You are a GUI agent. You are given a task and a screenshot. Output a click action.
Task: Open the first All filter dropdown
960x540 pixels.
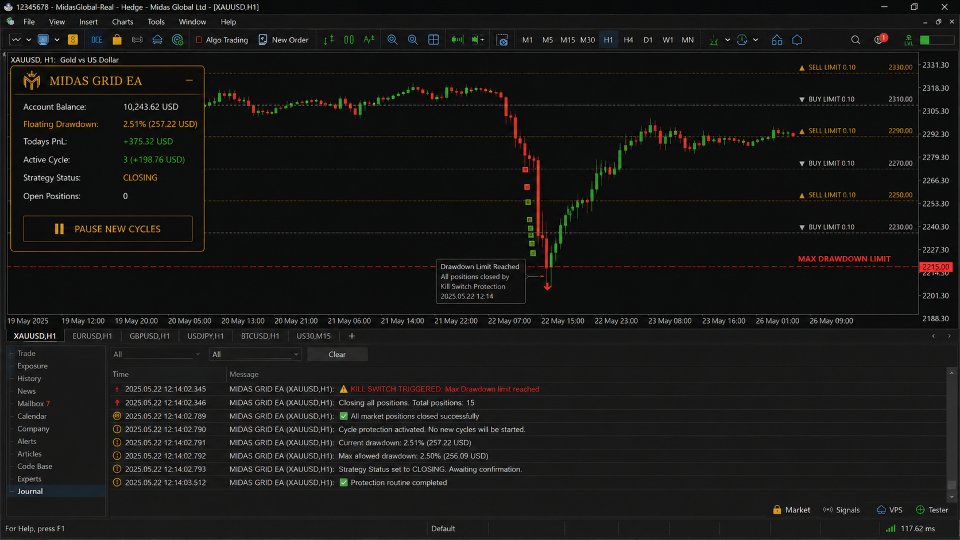tap(157, 354)
